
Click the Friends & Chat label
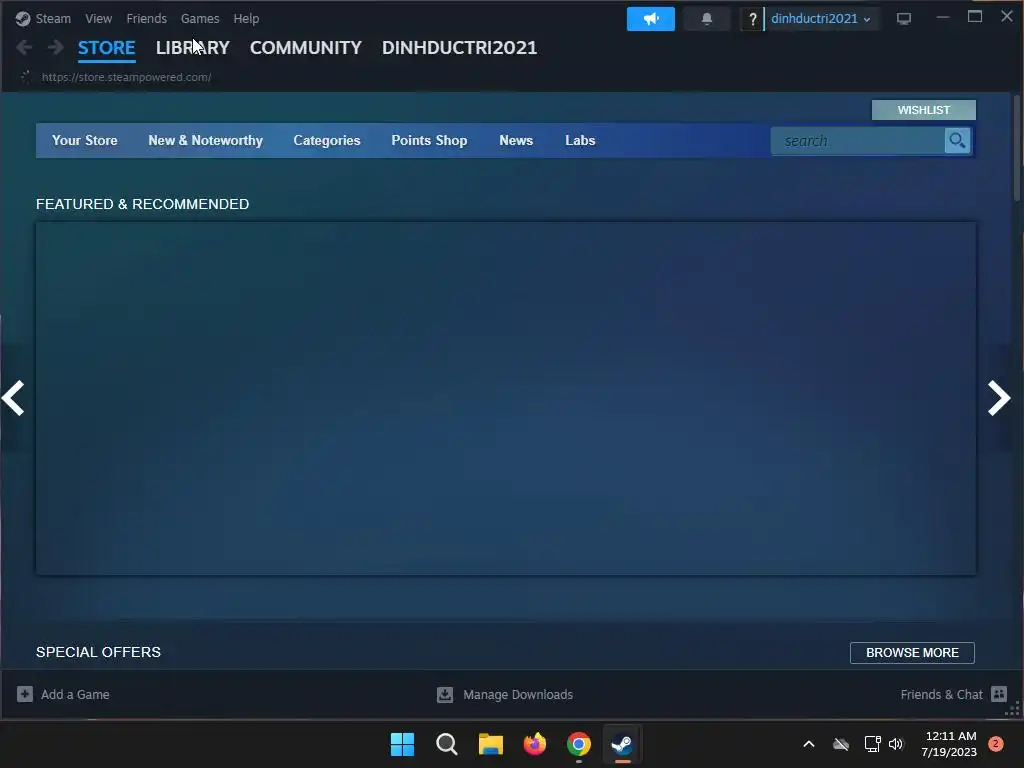pyautogui.click(x=941, y=694)
